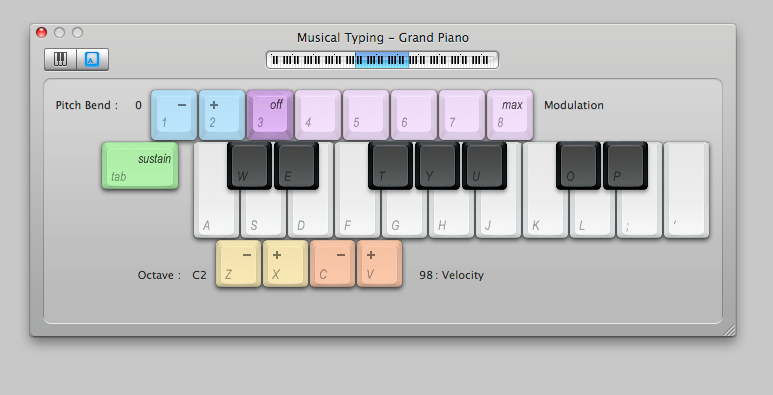The image size is (773, 395).
Task: Click the Modulation label
Action: [574, 105]
